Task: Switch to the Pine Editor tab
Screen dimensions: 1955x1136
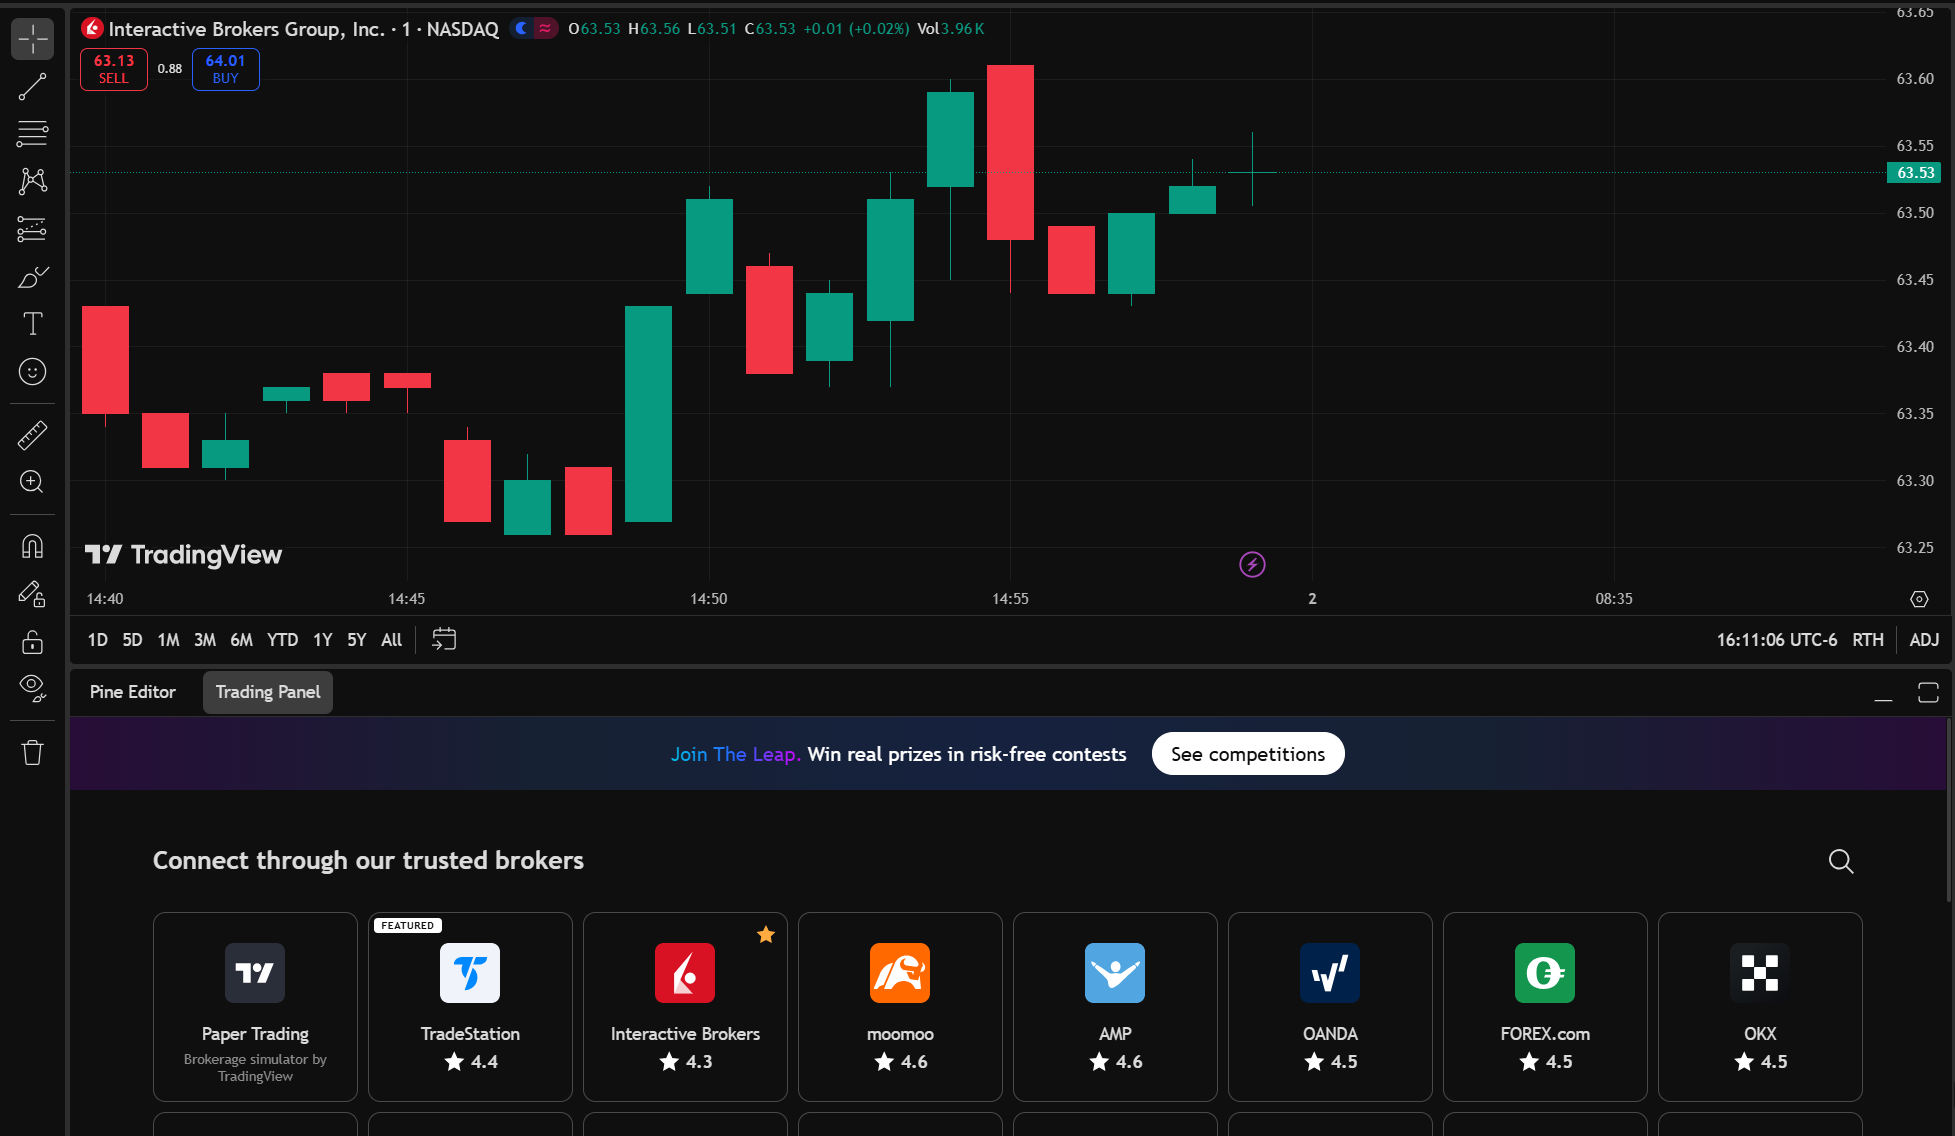Action: coord(133,692)
